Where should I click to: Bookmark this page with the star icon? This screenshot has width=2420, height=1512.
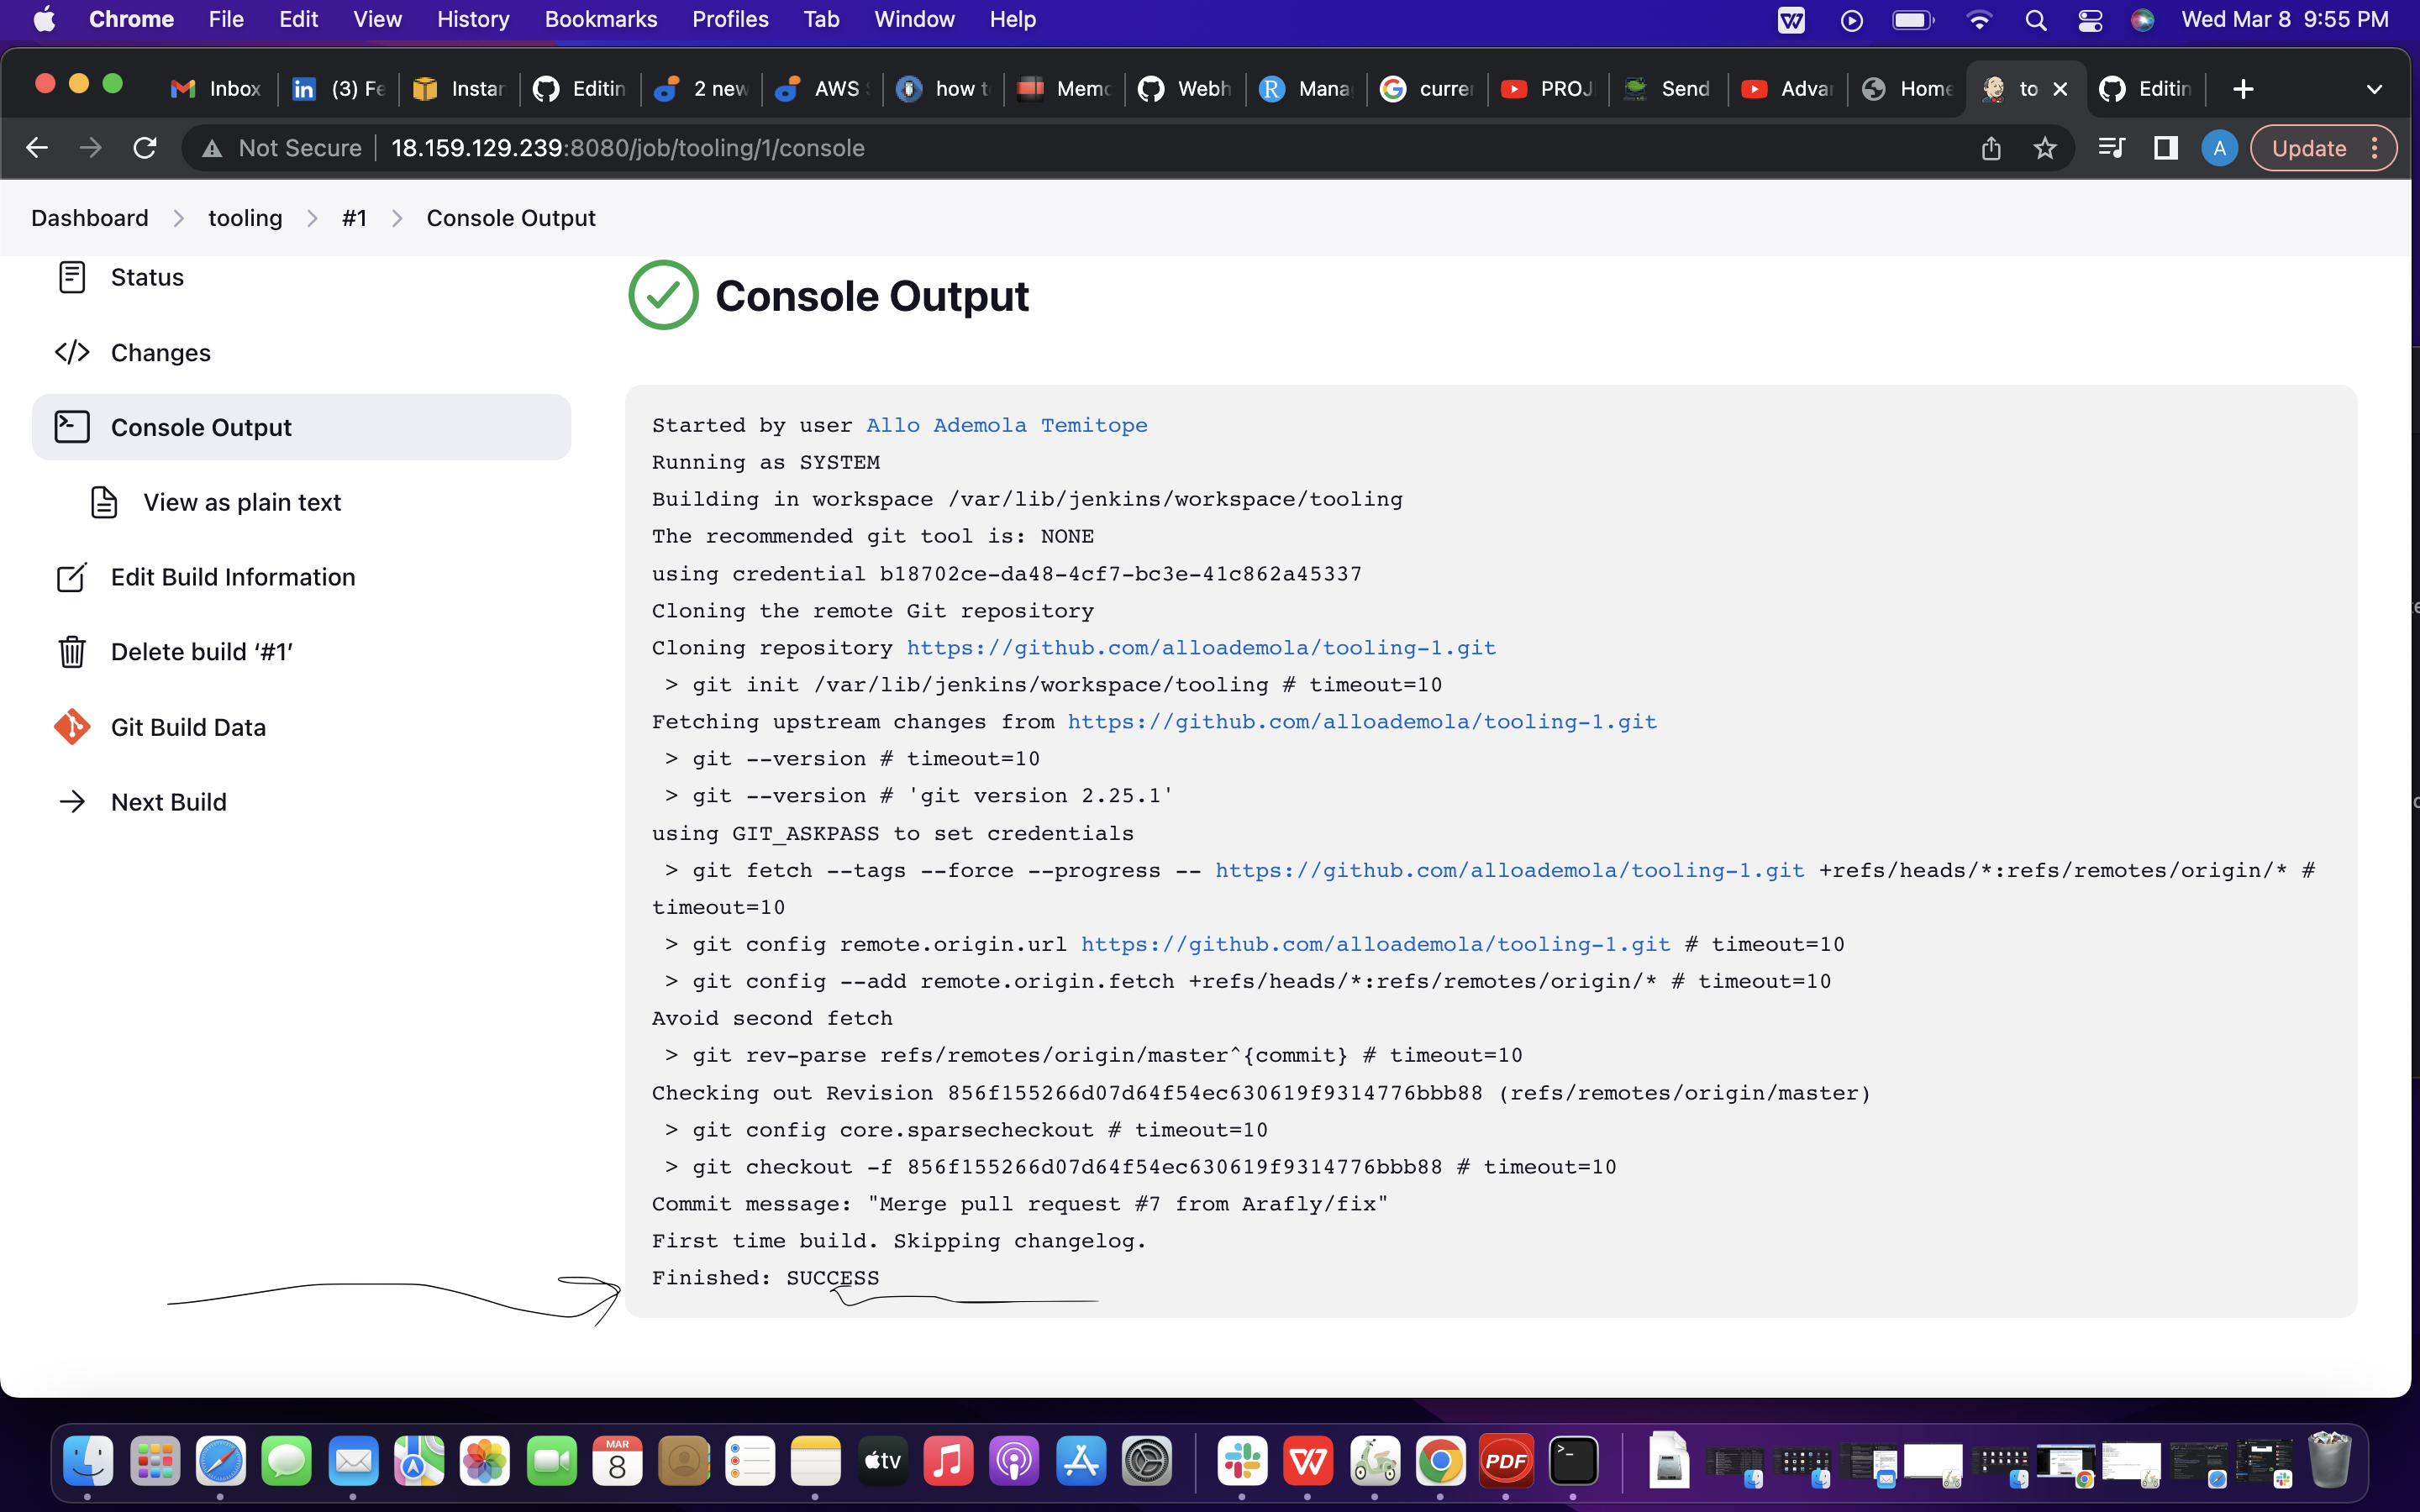2046,148
